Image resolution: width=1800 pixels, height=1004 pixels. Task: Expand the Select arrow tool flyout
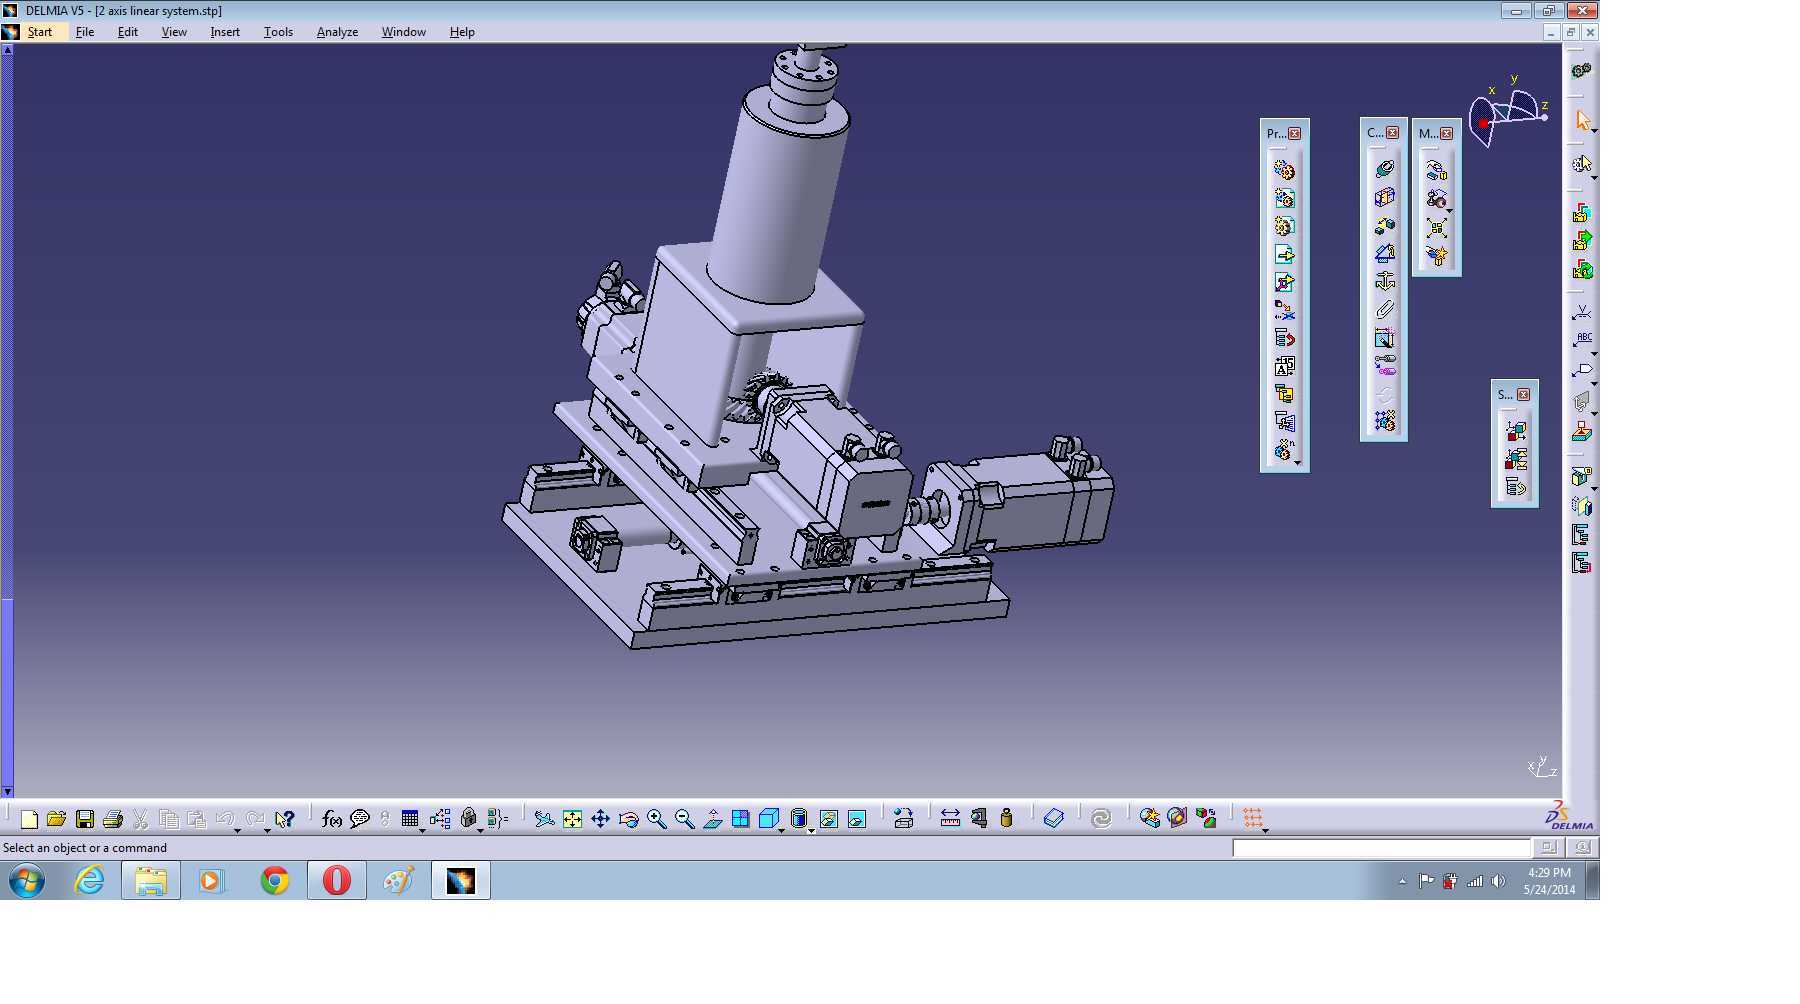point(1594,131)
